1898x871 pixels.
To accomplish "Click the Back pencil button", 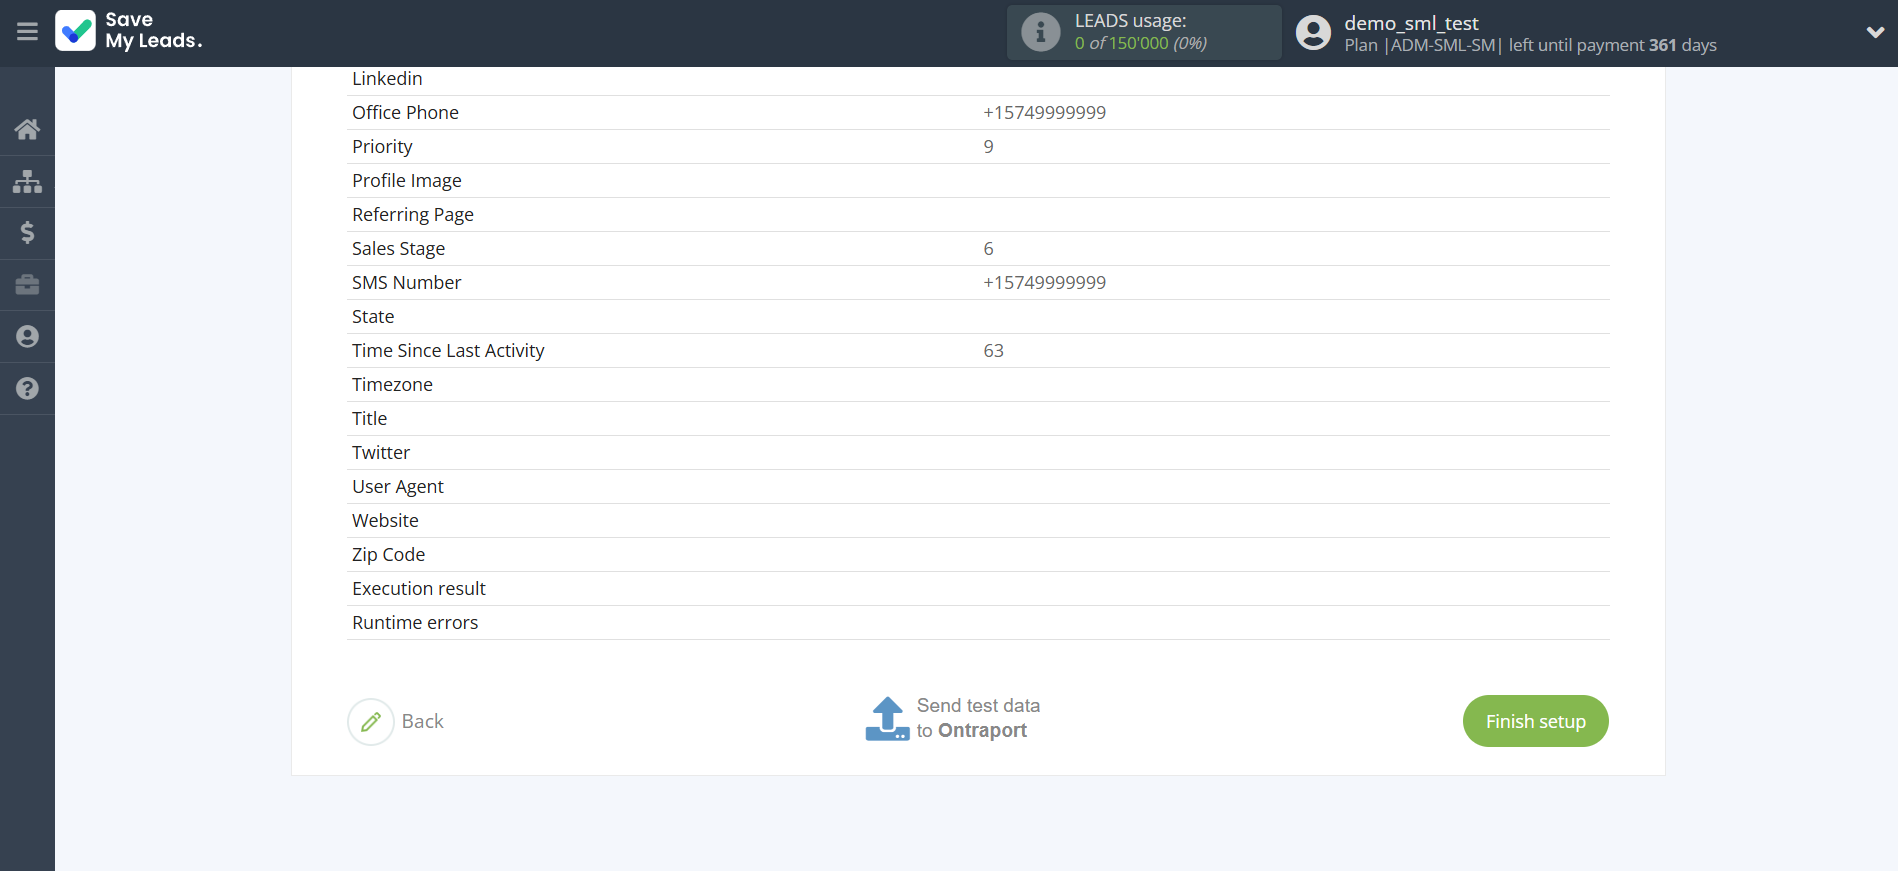I will click(x=371, y=722).
